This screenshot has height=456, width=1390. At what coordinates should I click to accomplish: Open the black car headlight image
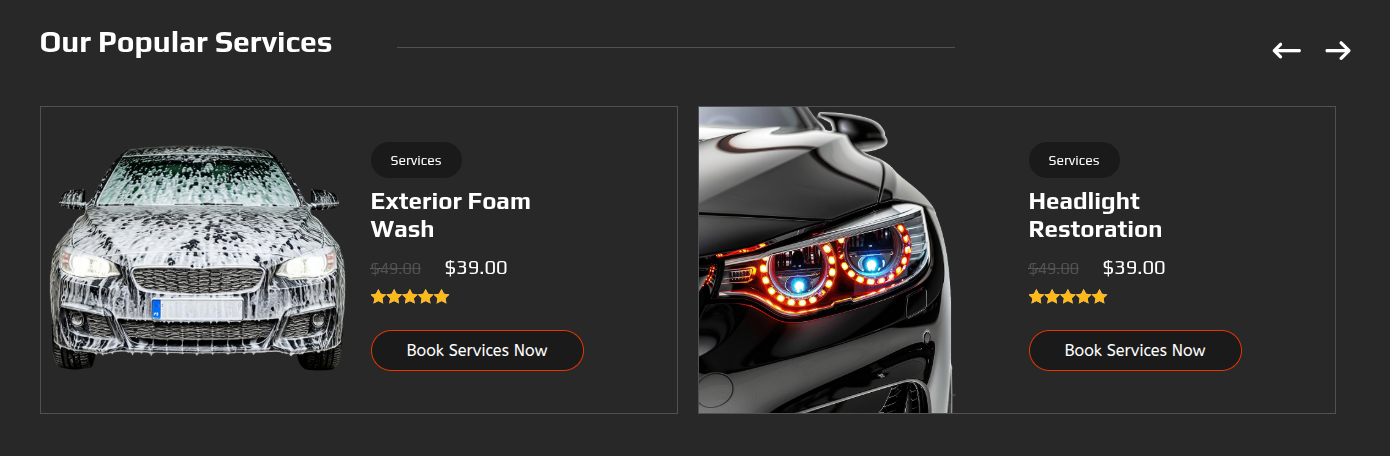[826, 260]
